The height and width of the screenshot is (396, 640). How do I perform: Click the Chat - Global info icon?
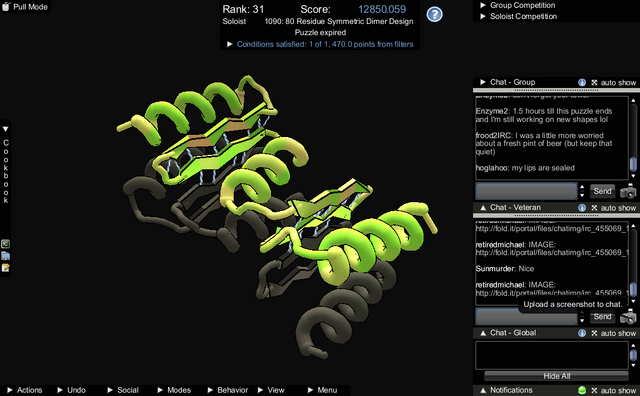point(582,333)
